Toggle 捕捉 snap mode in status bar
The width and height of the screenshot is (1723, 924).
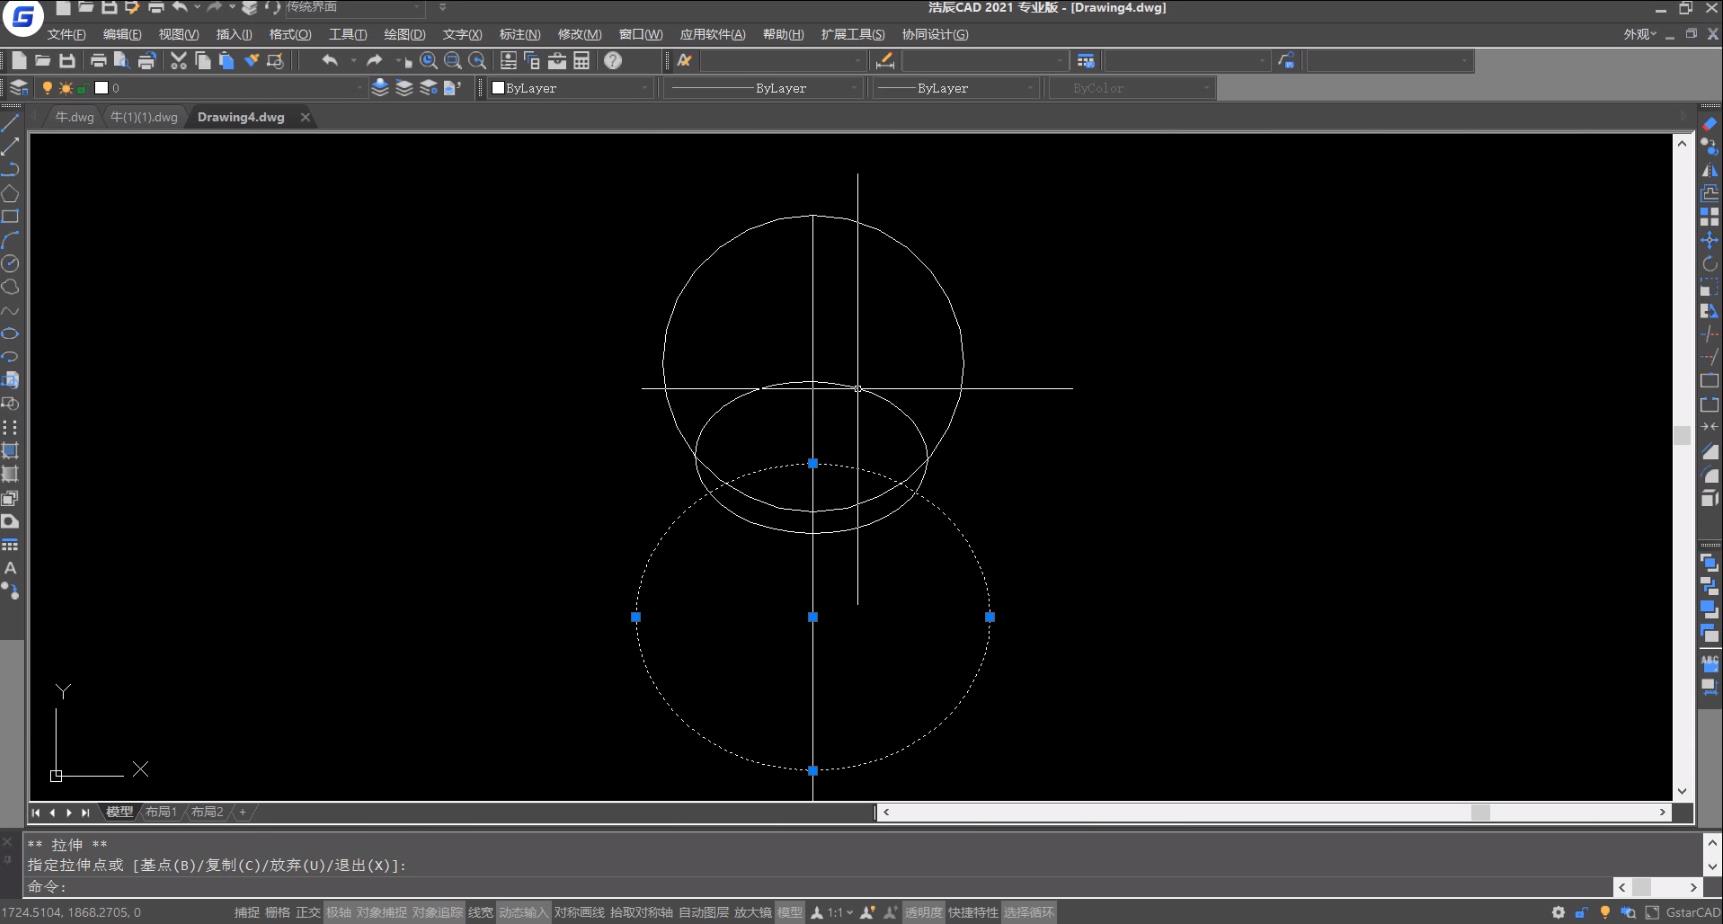[x=247, y=912]
